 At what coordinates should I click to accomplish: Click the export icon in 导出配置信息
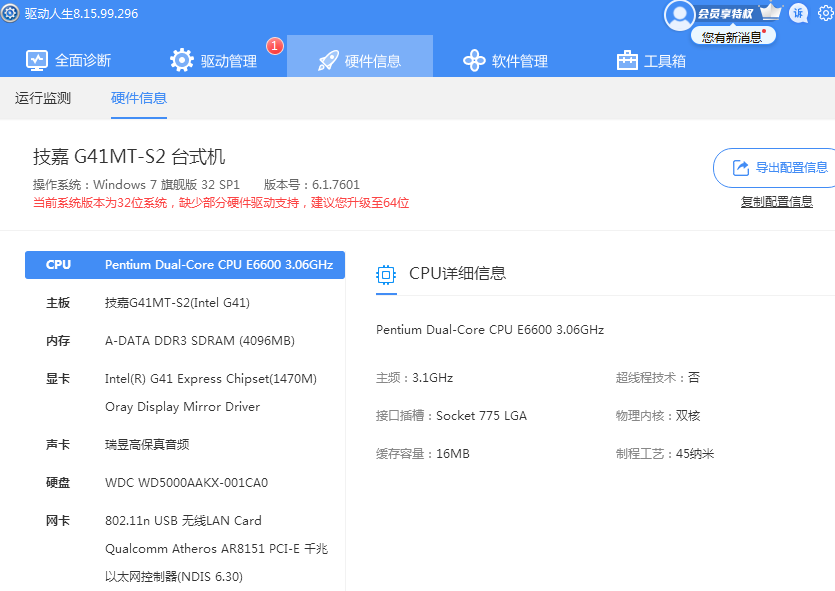[x=741, y=168]
